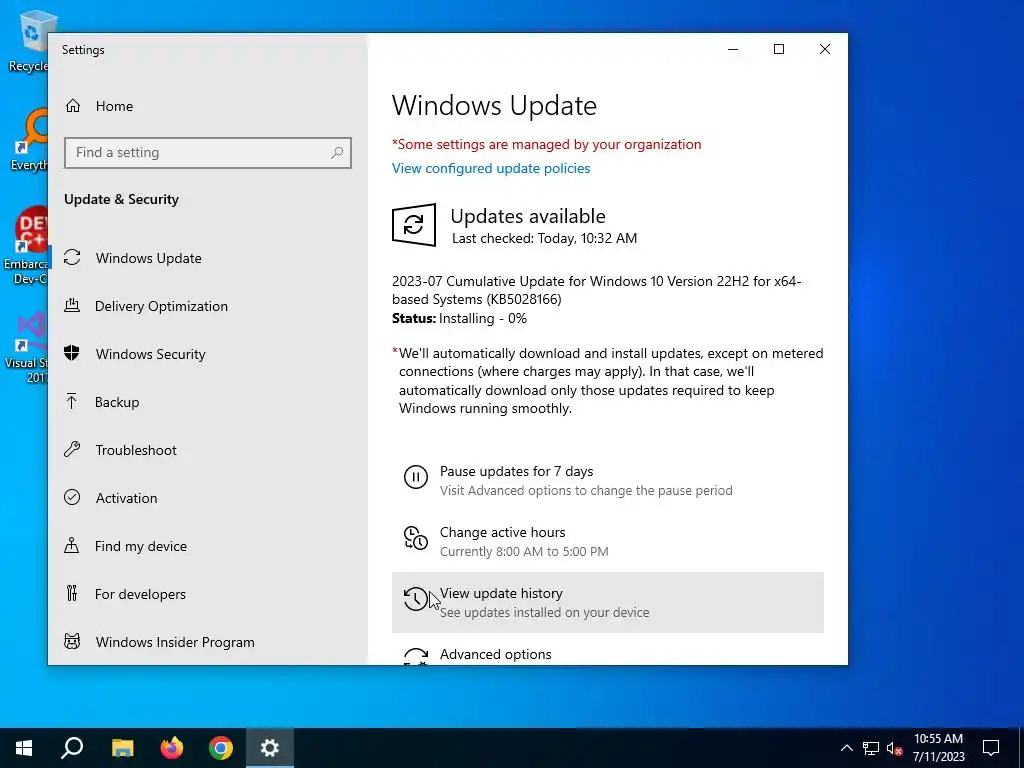The image size is (1024, 768).
Task: Click the 'Updates available' heading text
Action: tap(528, 216)
